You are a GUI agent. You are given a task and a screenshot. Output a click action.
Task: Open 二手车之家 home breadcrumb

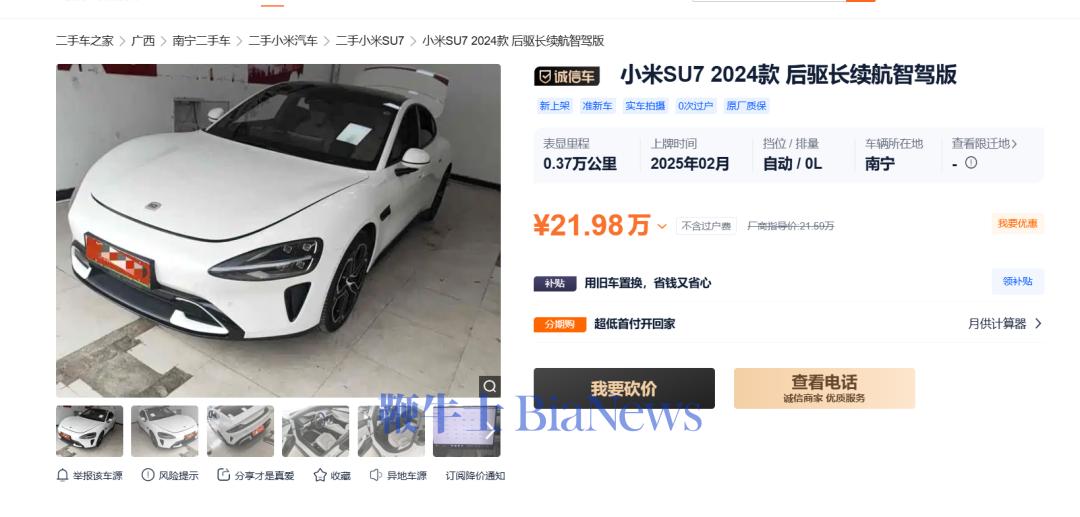(x=85, y=41)
